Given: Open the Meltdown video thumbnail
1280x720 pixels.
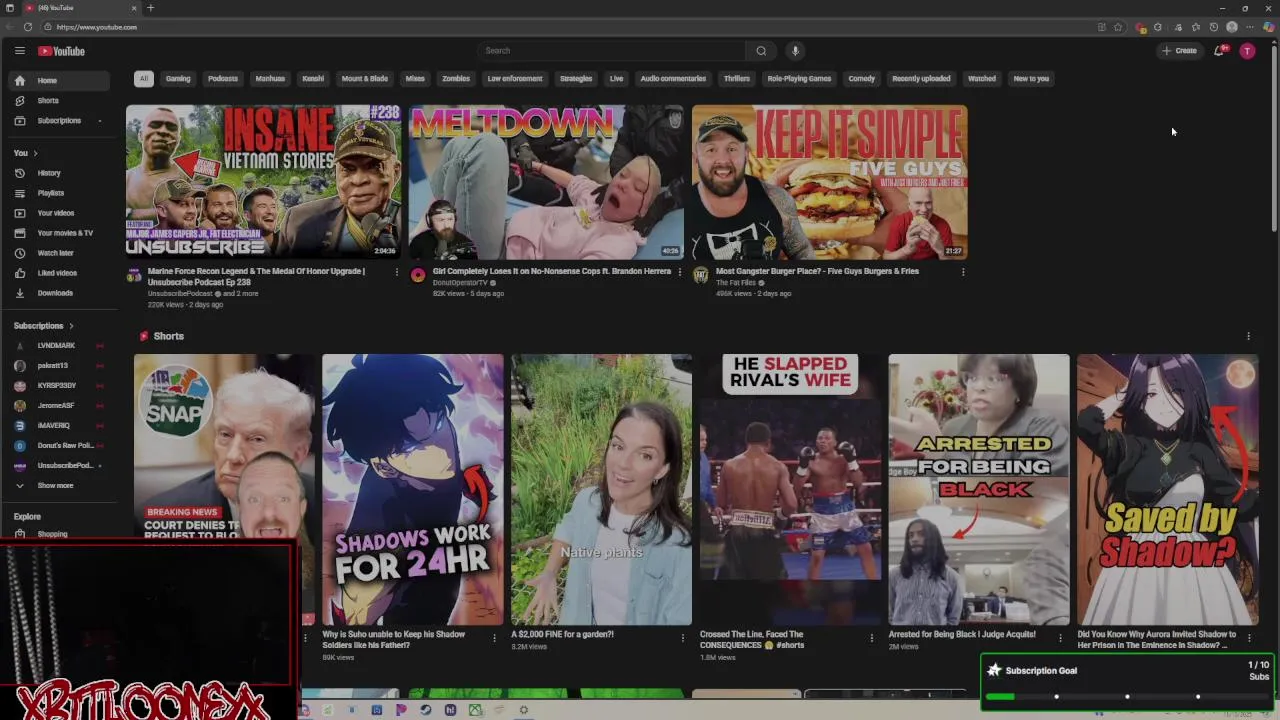Looking at the screenshot, I should 546,182.
